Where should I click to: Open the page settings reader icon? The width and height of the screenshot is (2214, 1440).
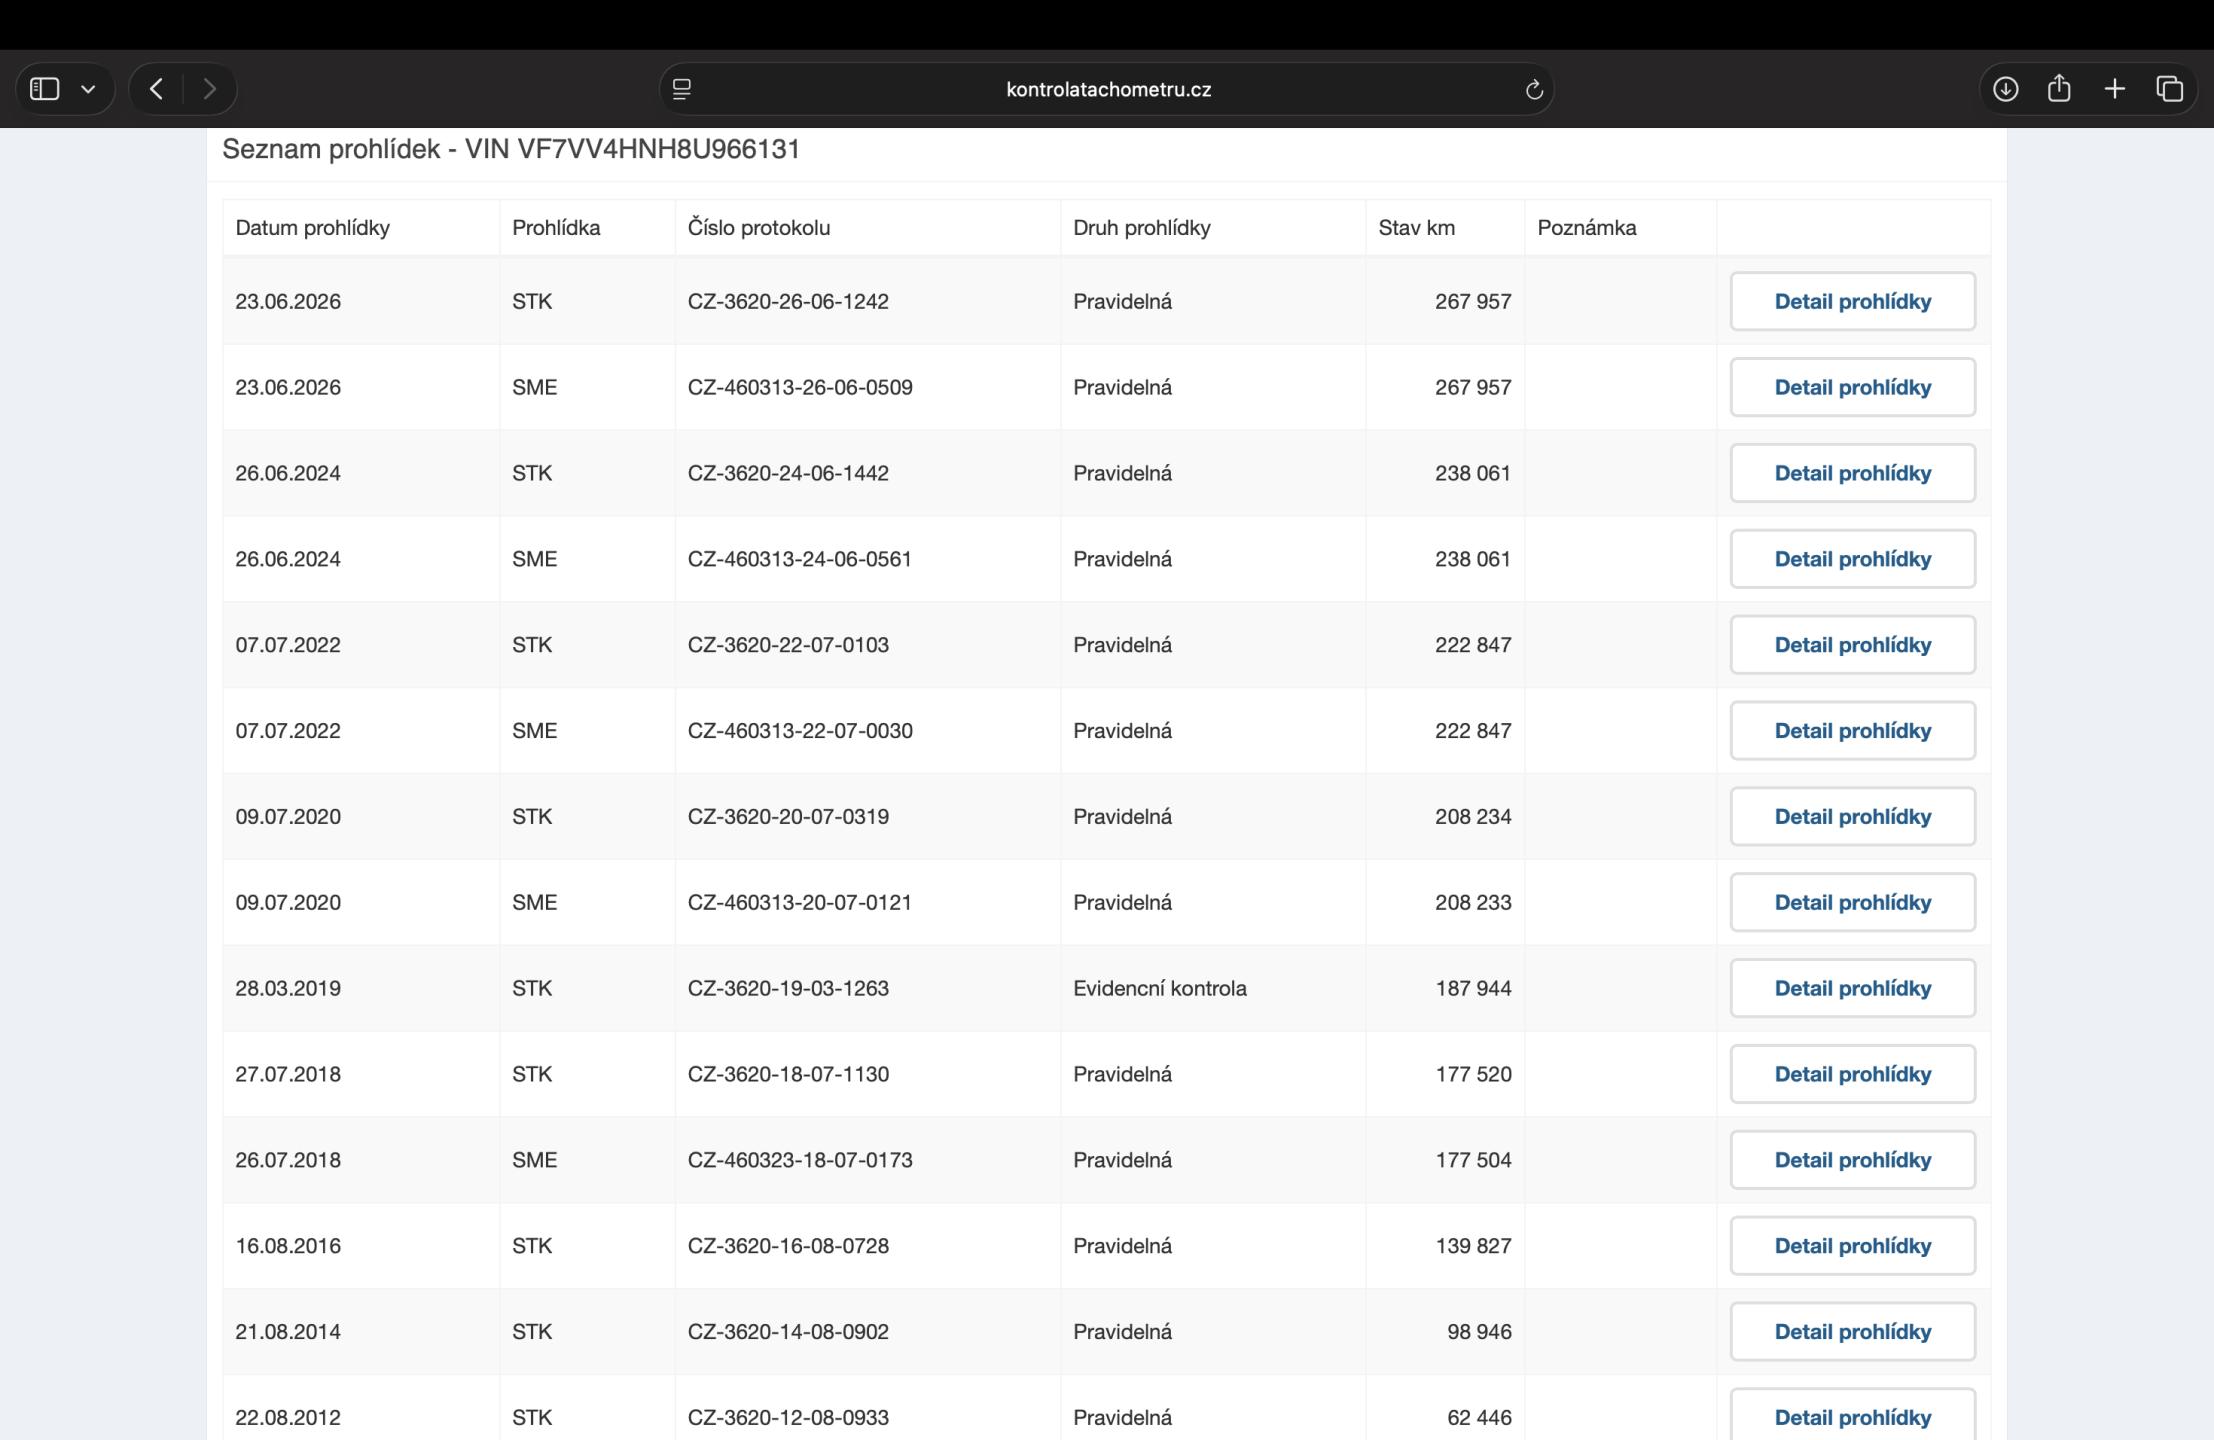pyautogui.click(x=682, y=89)
